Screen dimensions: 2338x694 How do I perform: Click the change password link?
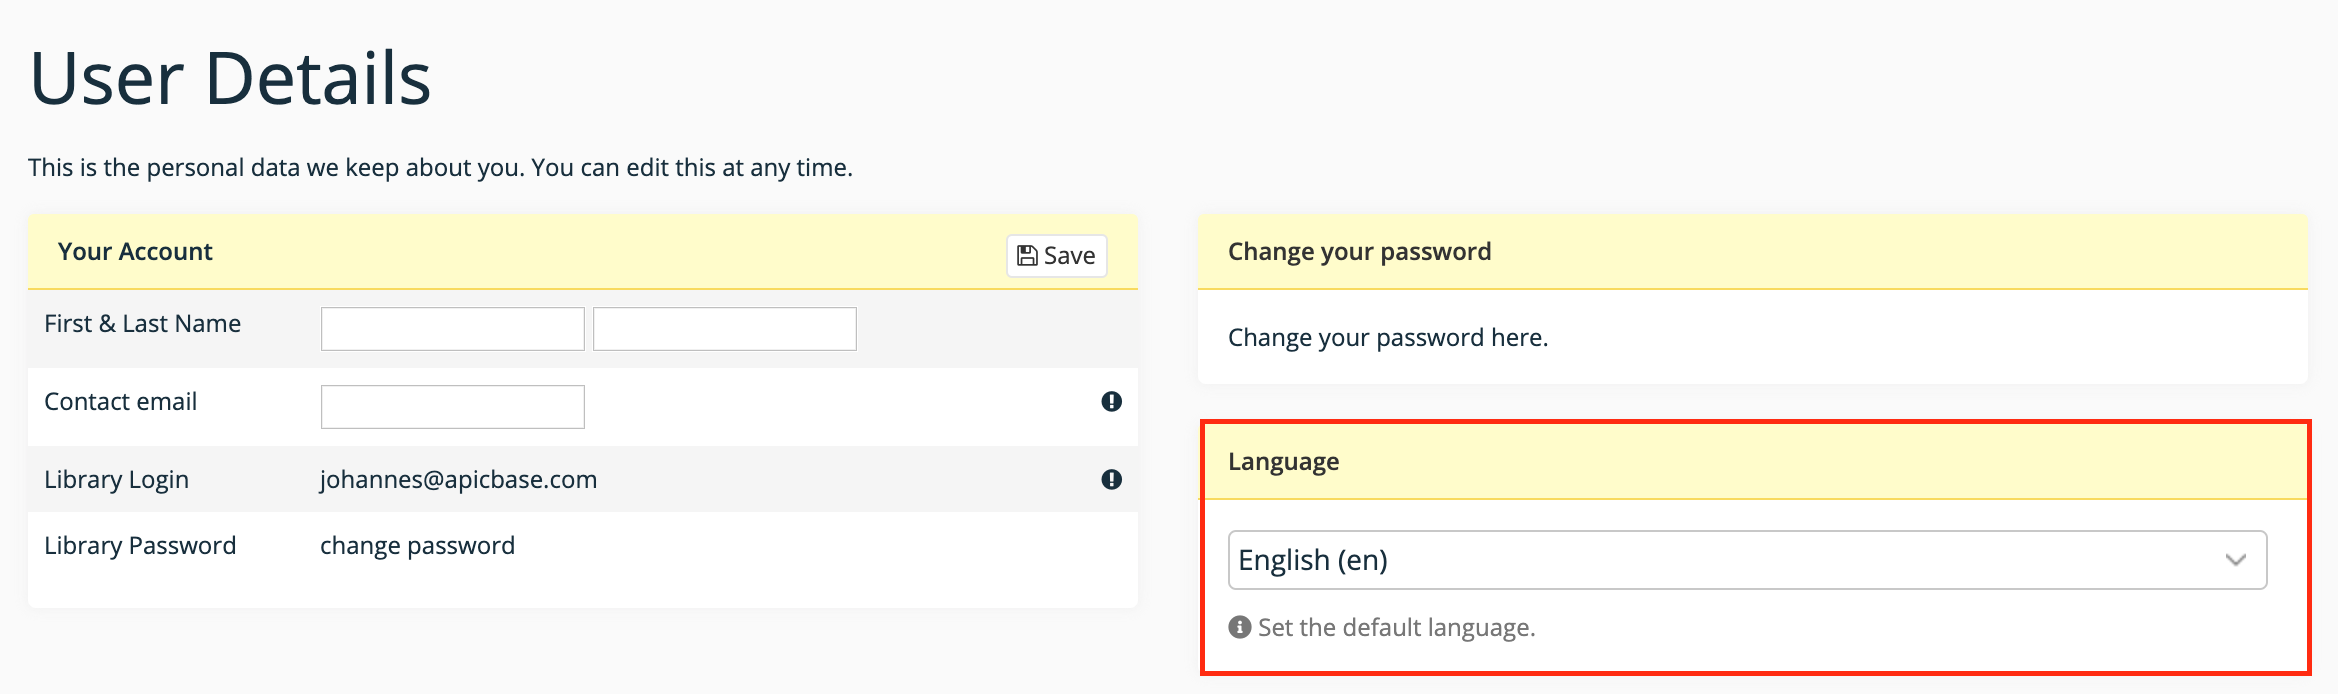pos(417,546)
